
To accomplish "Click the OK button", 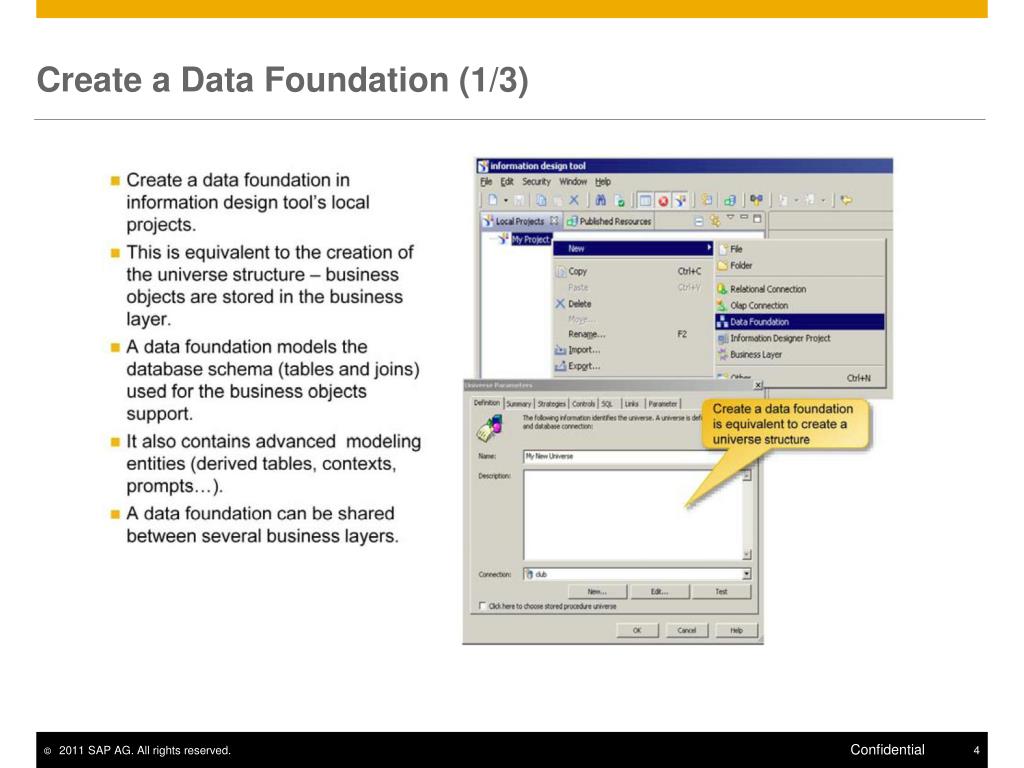I will pyautogui.click(x=637, y=630).
